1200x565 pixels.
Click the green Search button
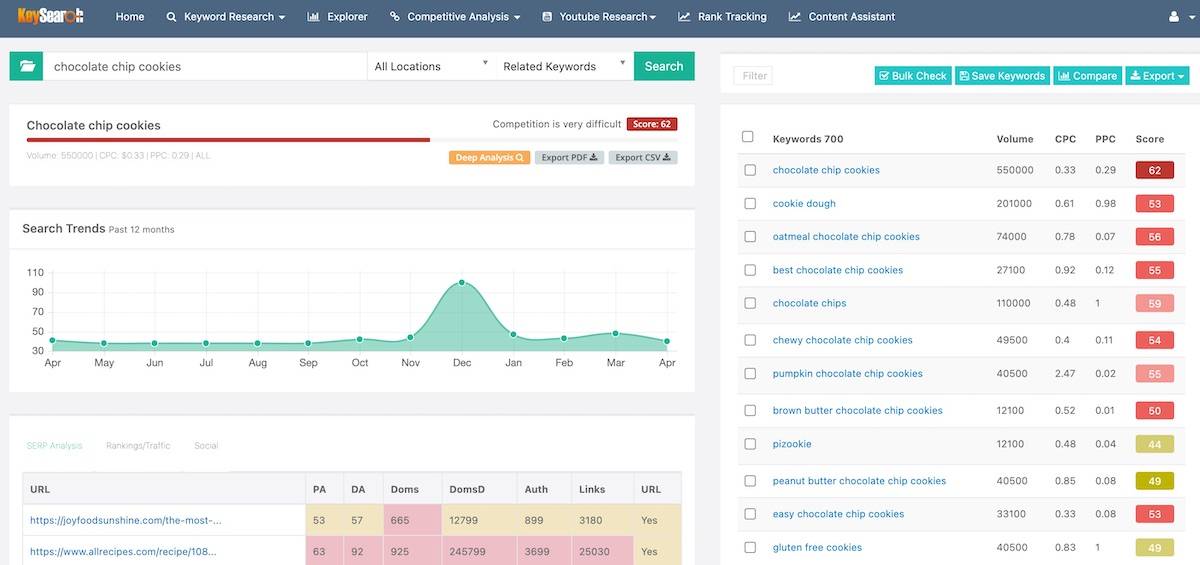[x=664, y=66]
